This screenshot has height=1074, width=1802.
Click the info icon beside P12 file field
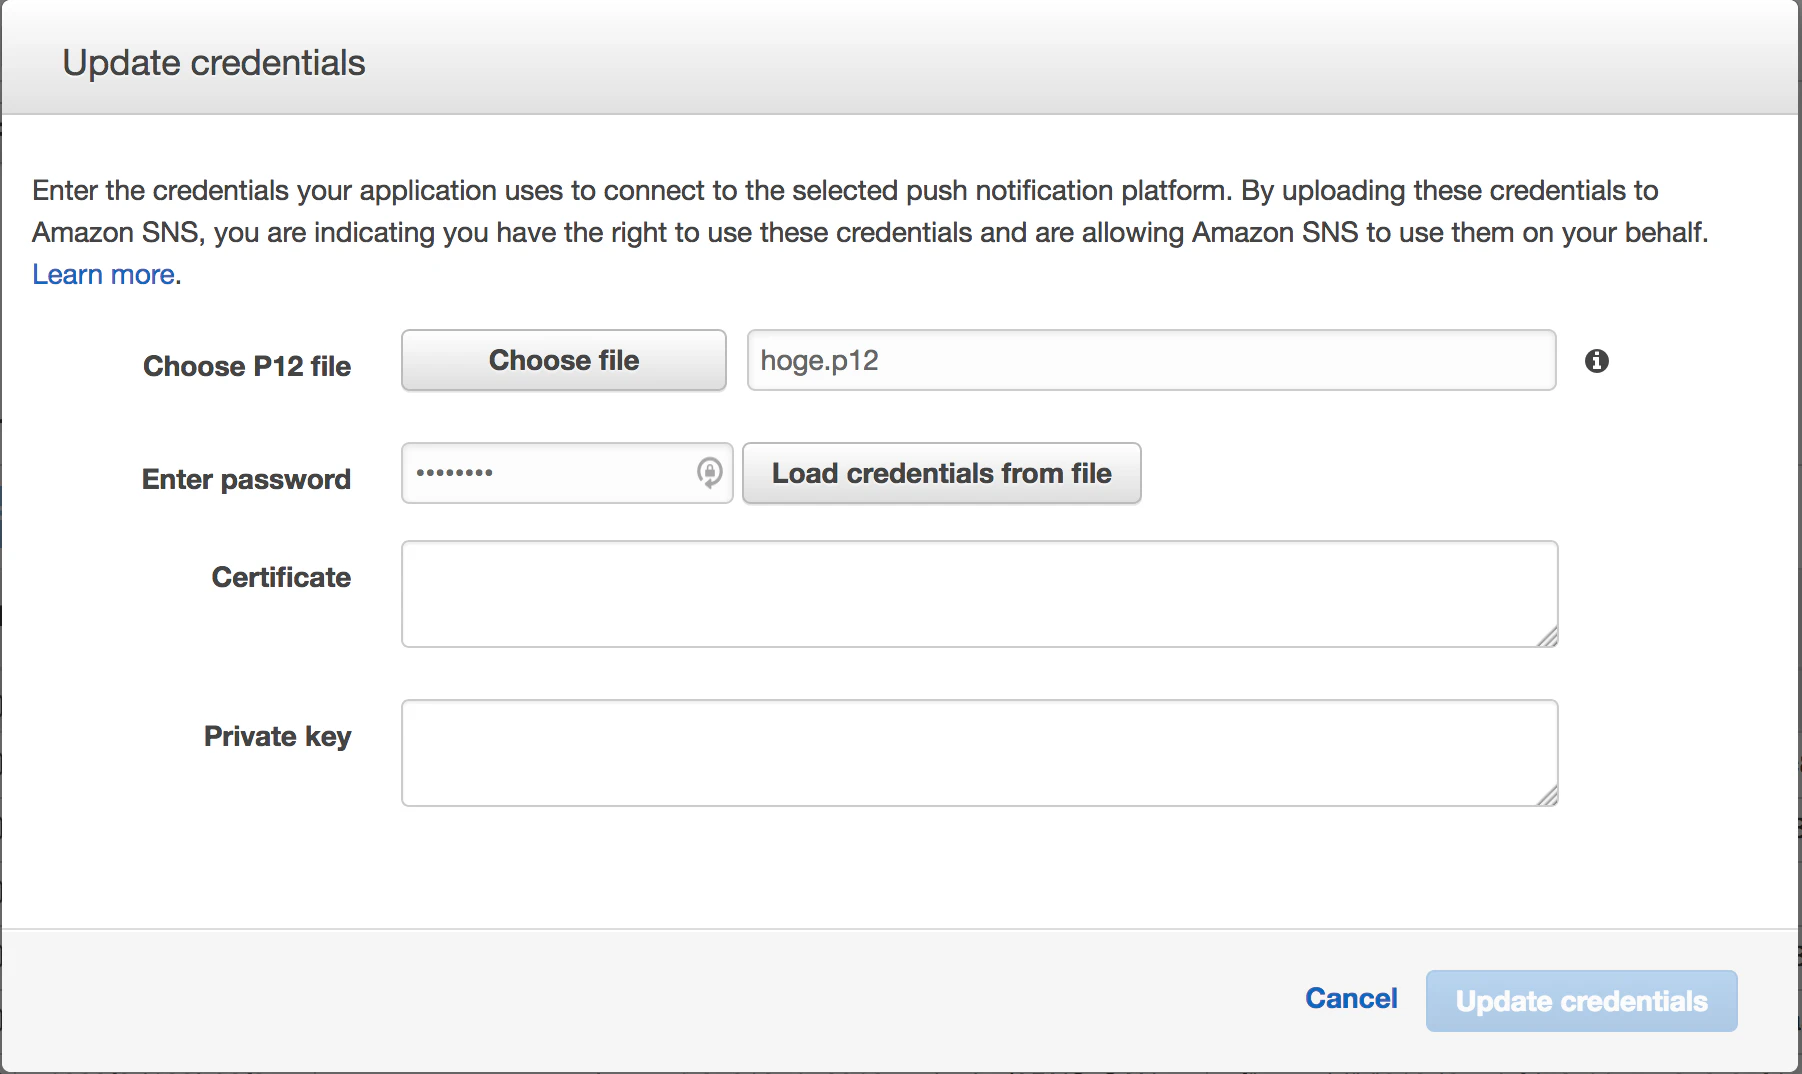1597,361
